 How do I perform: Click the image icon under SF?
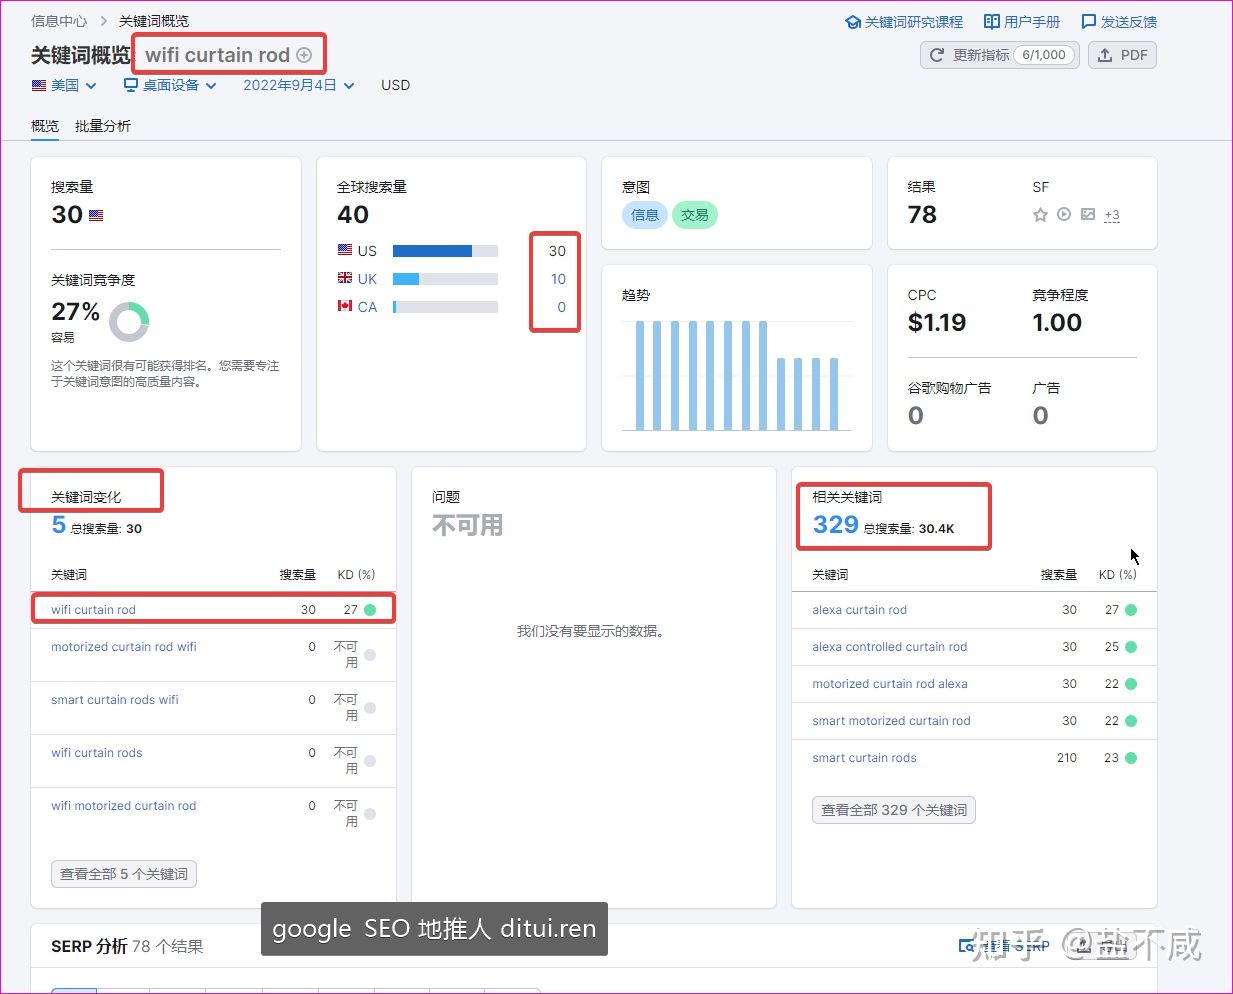pos(1088,215)
